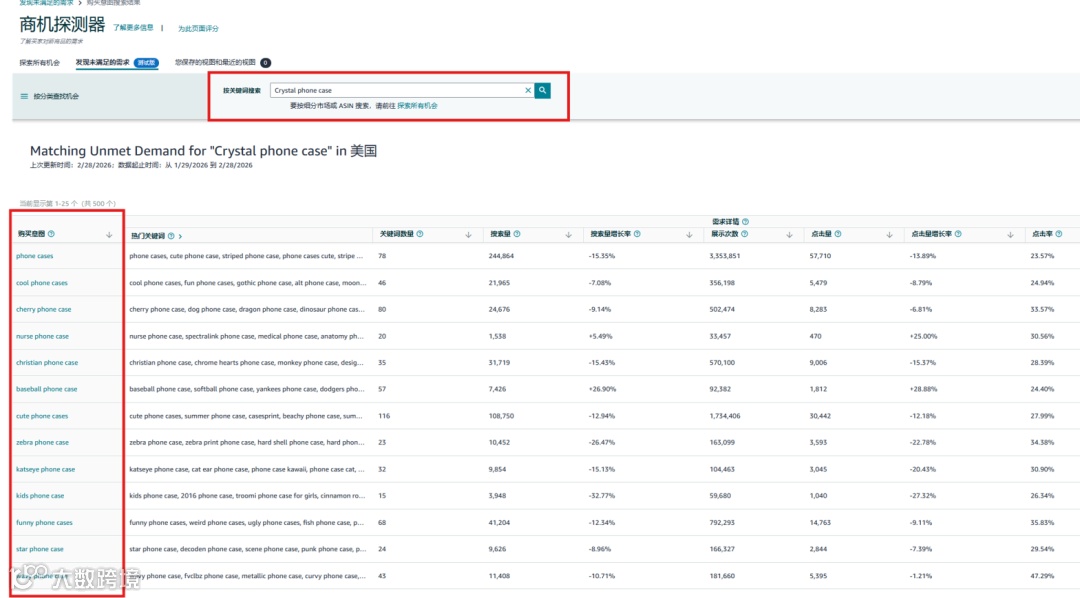This screenshot has width=1080, height=598.
Task: Click clicks value 14,763 in funny row
Action: (820, 523)
